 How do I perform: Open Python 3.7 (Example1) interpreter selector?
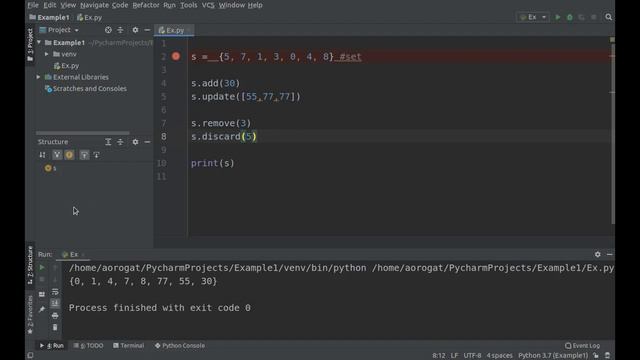click(553, 356)
